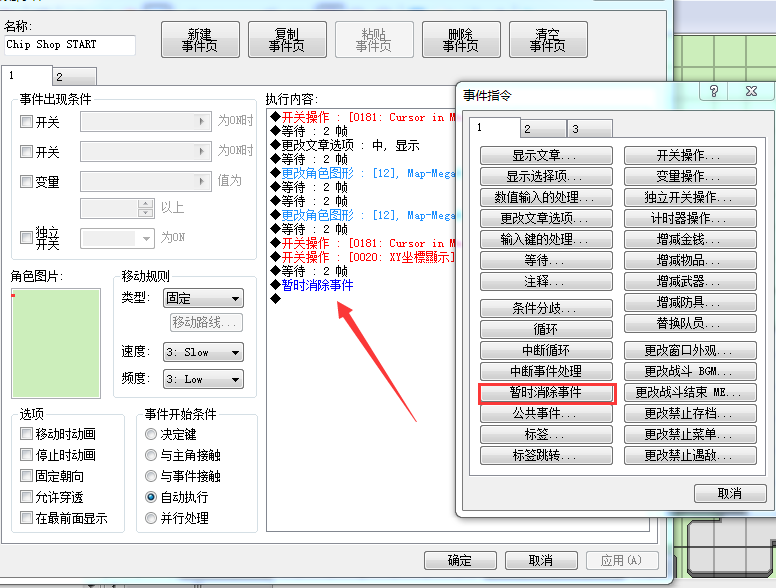Open the 速度 speed dropdown

(203, 352)
